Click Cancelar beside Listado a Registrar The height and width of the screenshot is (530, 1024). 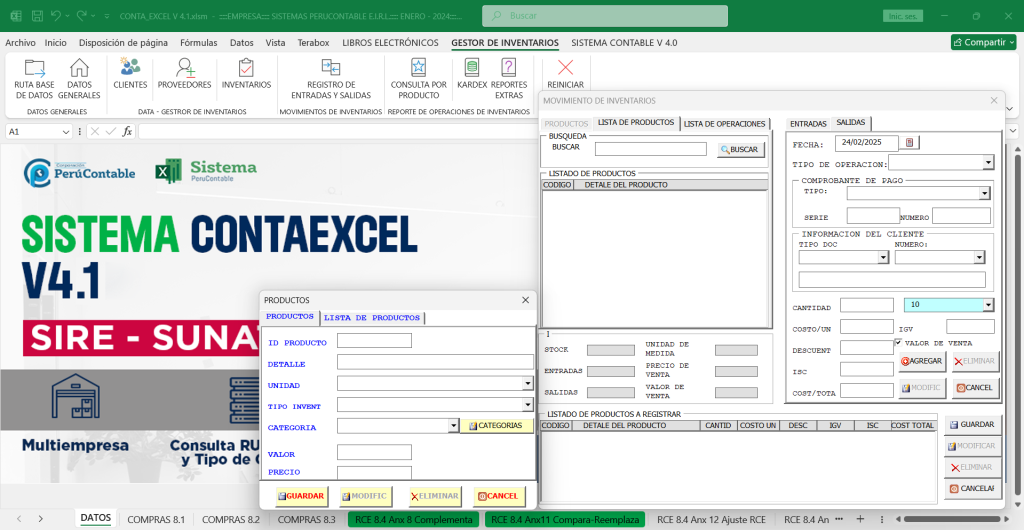972,488
